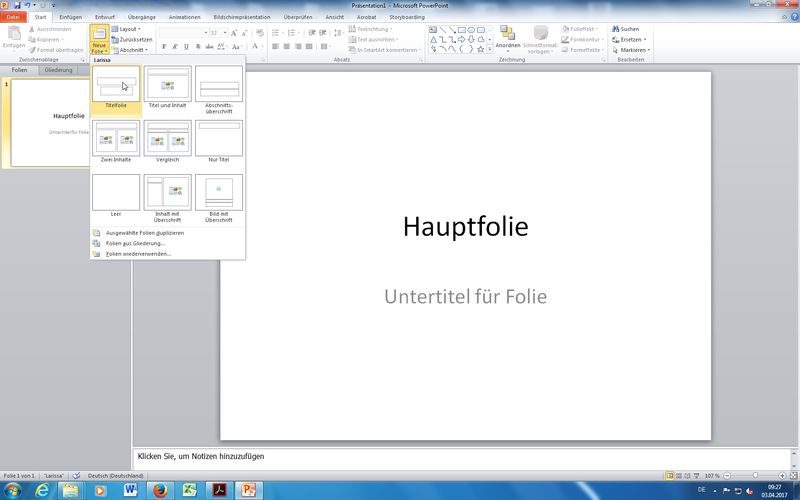The height and width of the screenshot is (500, 800).
Task: Click the Suchen (find) icon in Bearbeiten
Action: 614,29
